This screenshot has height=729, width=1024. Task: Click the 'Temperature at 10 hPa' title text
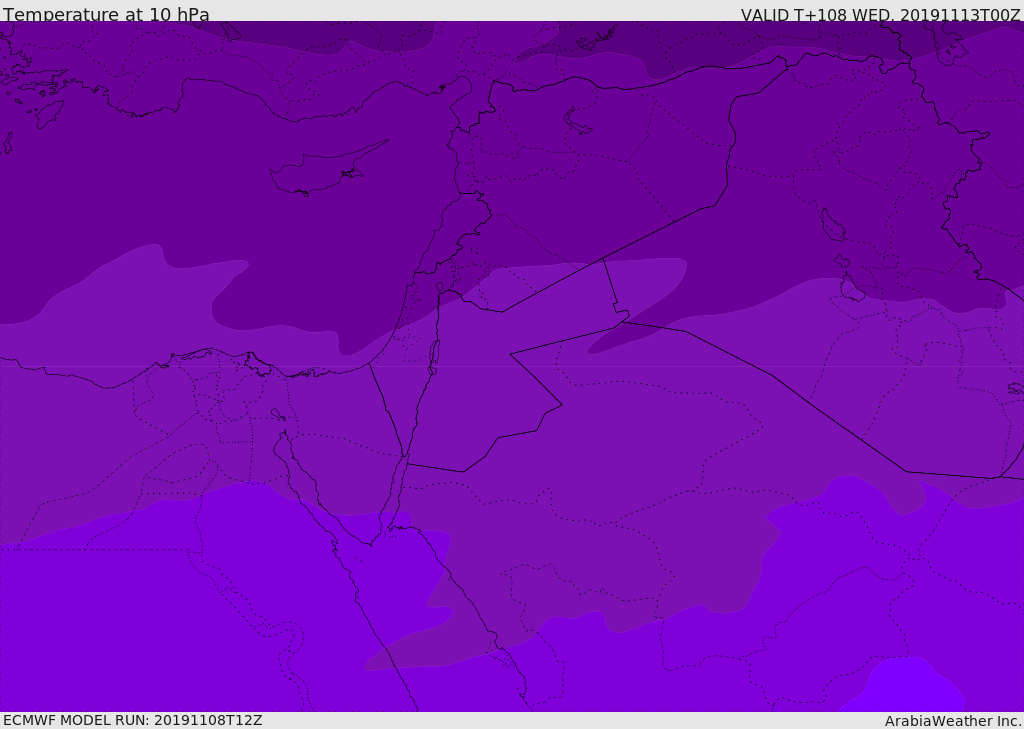click(x=106, y=14)
